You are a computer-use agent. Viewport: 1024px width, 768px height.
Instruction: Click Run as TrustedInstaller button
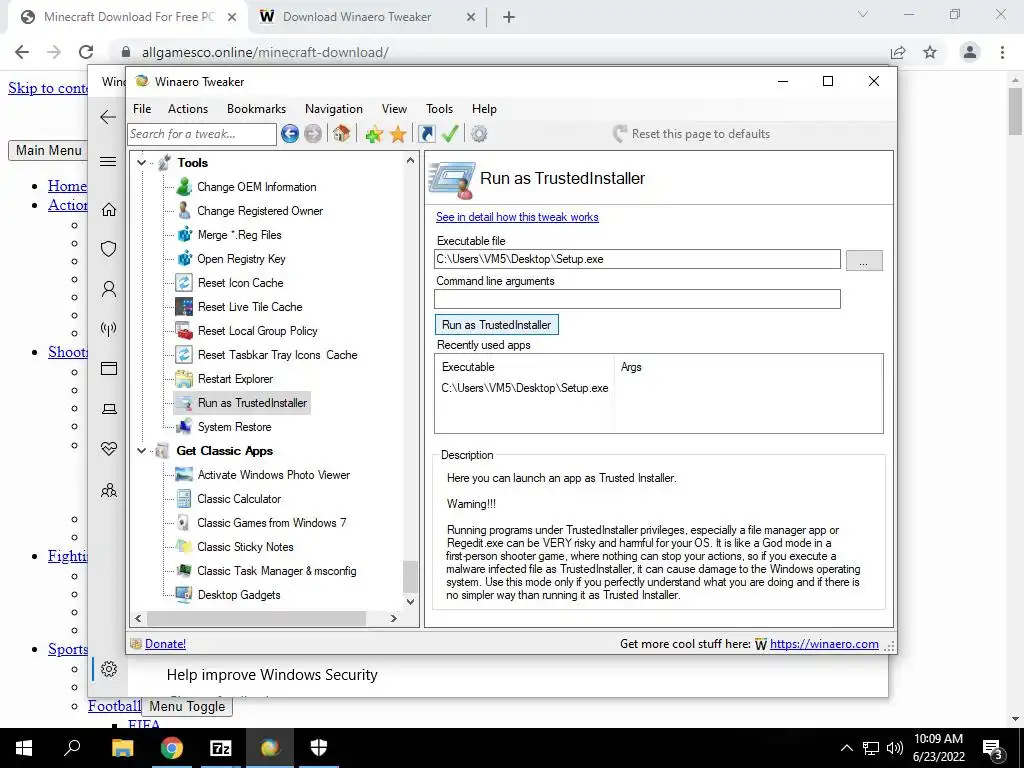point(496,325)
